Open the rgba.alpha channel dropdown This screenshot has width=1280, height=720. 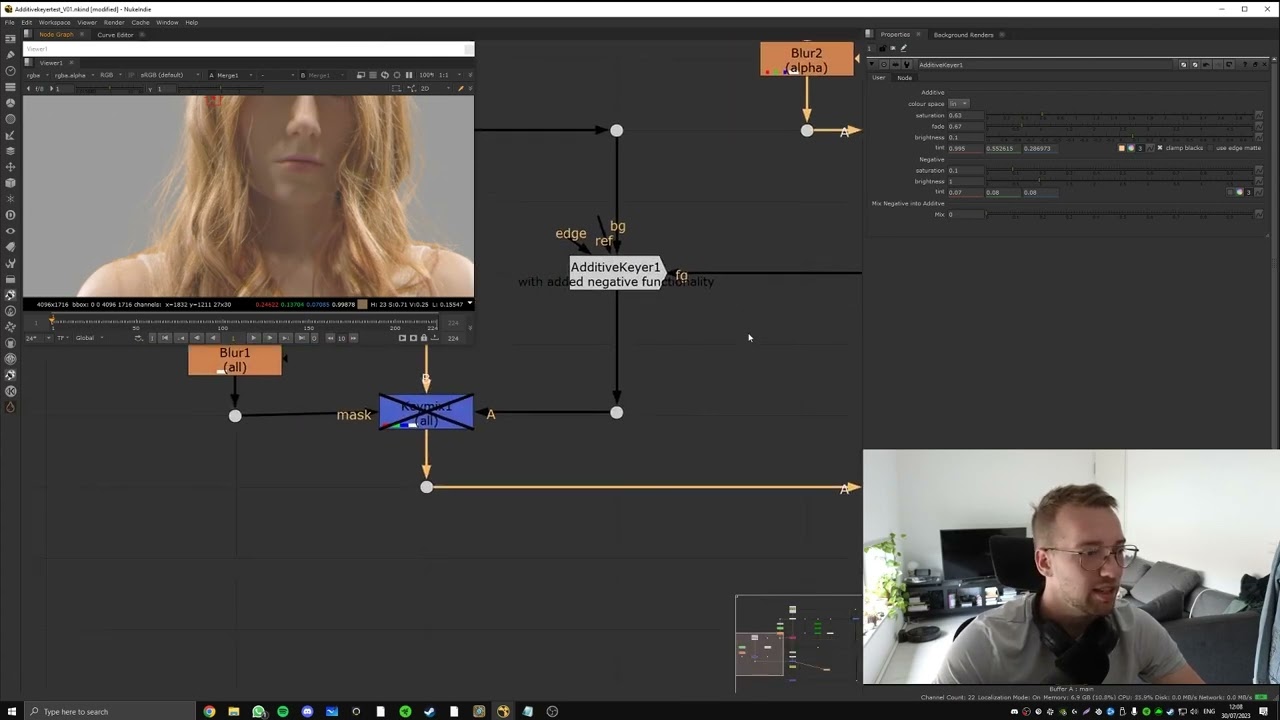pos(73,75)
